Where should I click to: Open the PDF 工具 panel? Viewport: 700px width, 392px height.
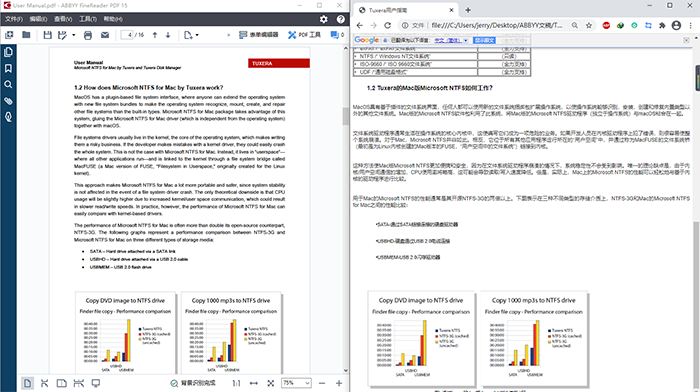click(304, 35)
